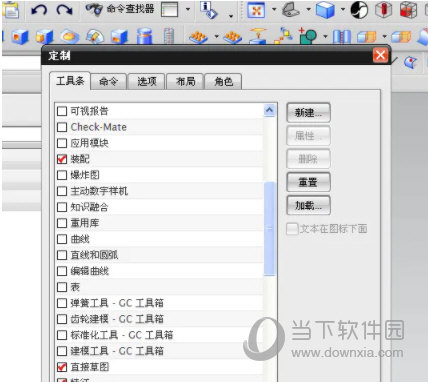Image resolution: width=428 pixels, height=382 pixels.
Task: Click the first orange pattern feature icon
Action: pos(198,37)
